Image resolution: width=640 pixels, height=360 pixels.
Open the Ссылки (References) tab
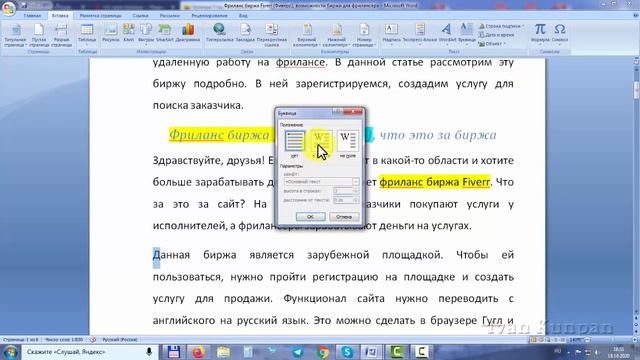(x=140, y=16)
